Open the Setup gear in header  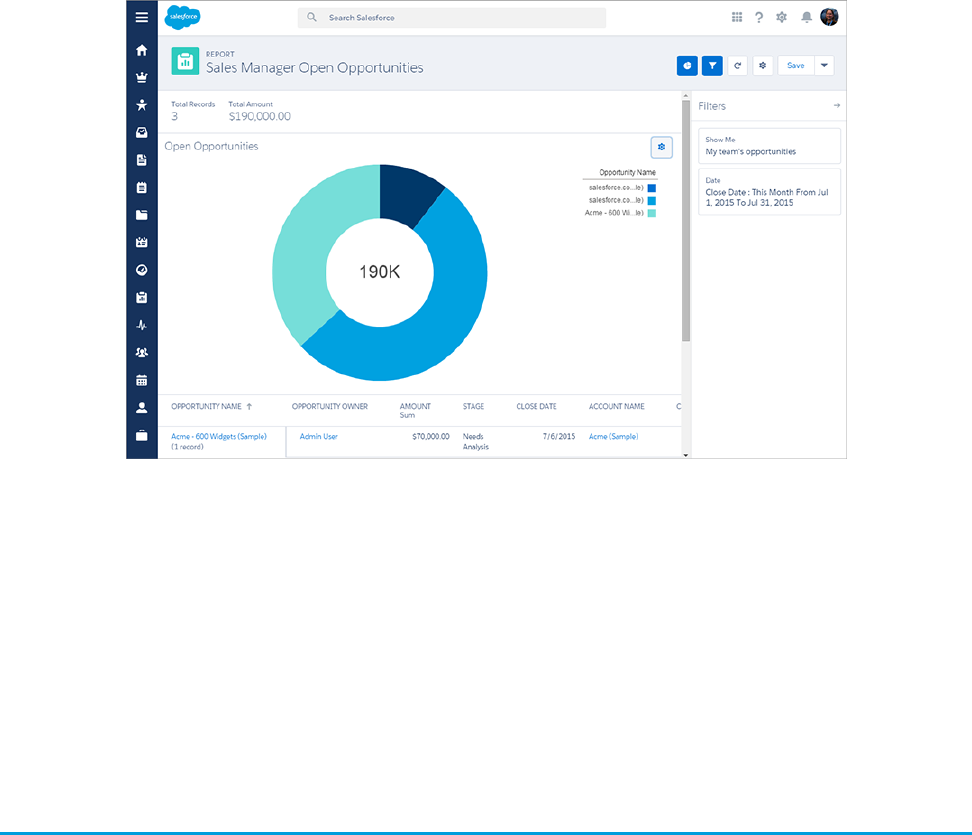pyautogui.click(x=782, y=17)
